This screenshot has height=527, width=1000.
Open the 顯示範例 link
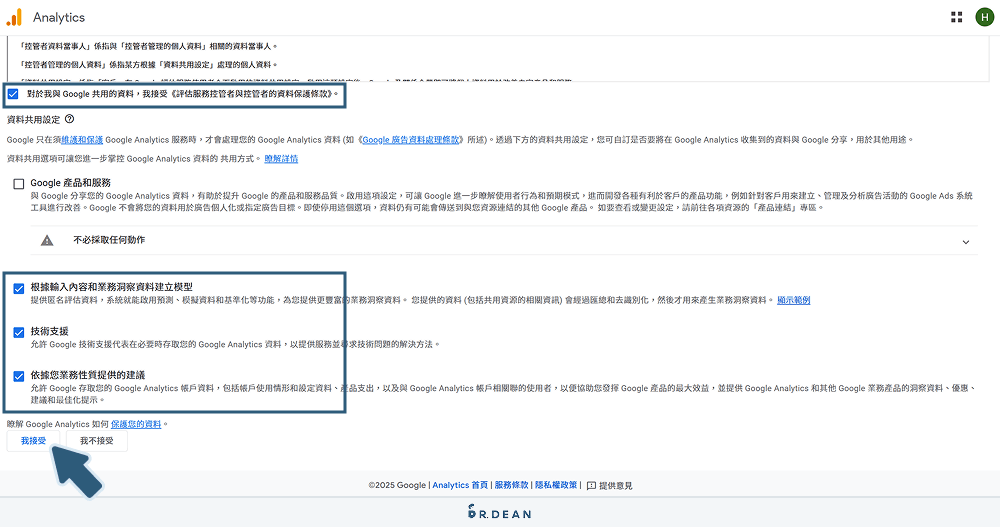(x=793, y=300)
